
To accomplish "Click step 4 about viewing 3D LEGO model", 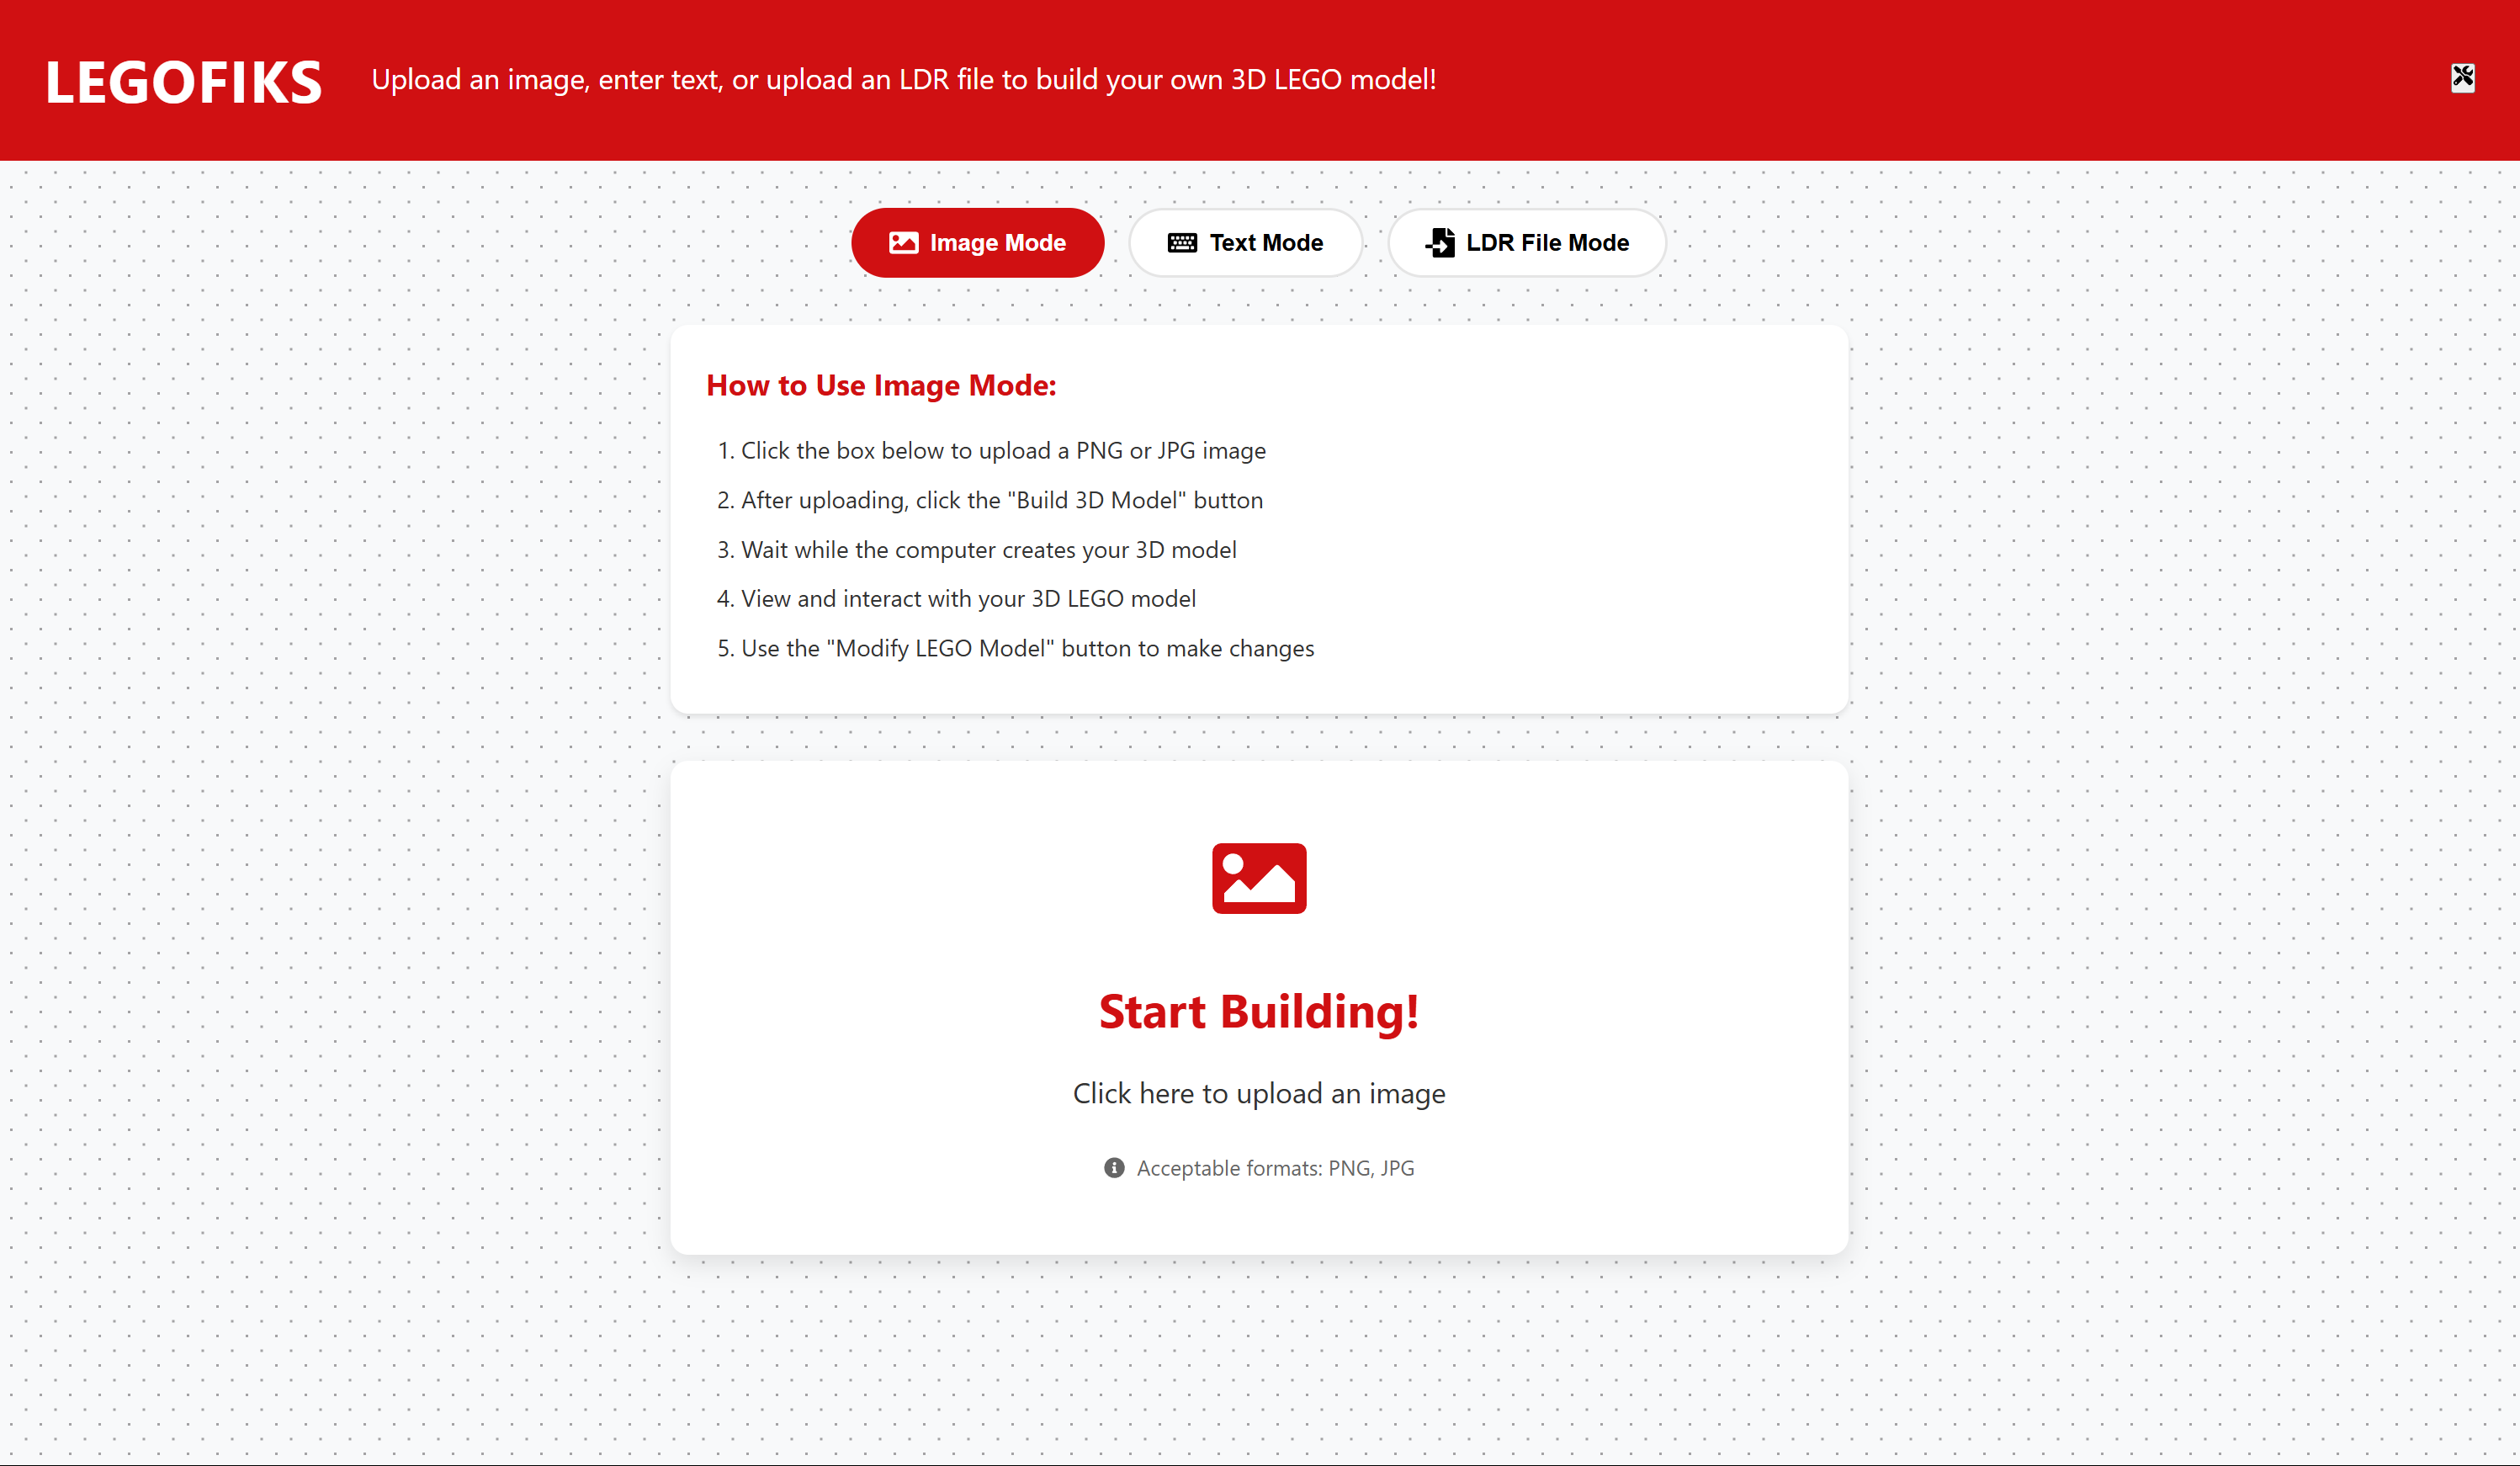I will pos(967,599).
